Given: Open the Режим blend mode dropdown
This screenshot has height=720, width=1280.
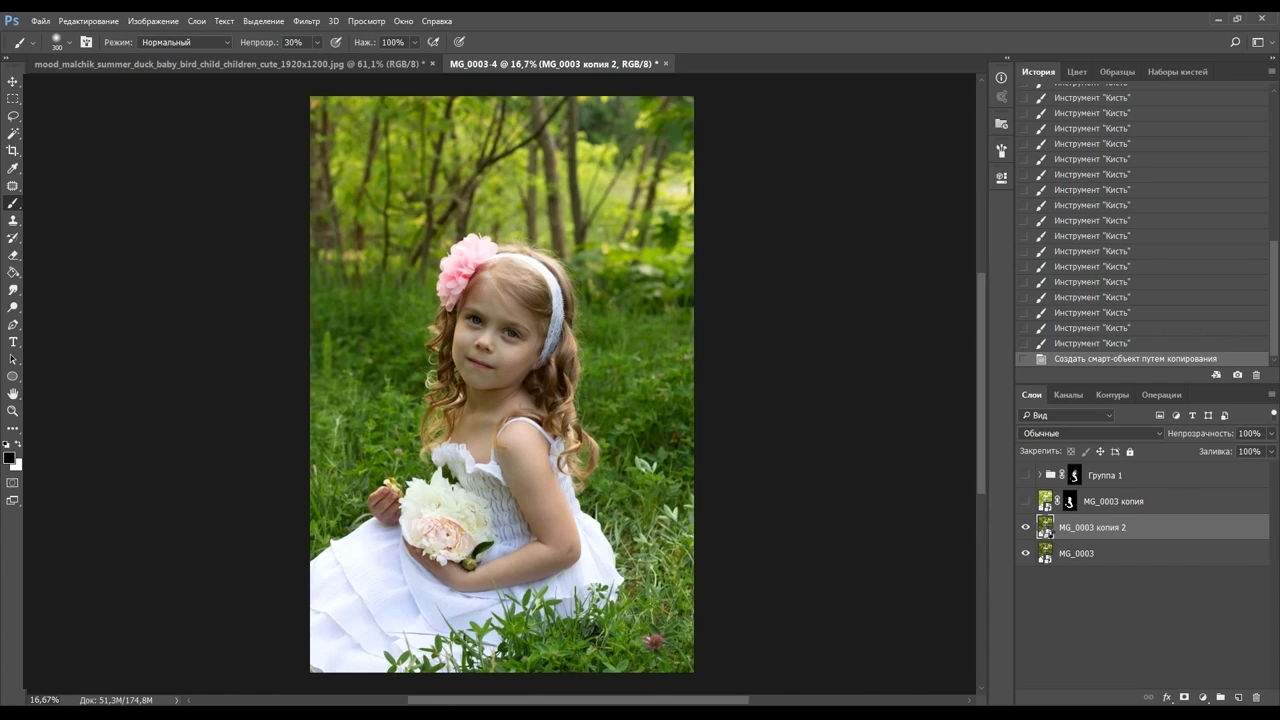Looking at the screenshot, I should pyautogui.click(x=185, y=42).
